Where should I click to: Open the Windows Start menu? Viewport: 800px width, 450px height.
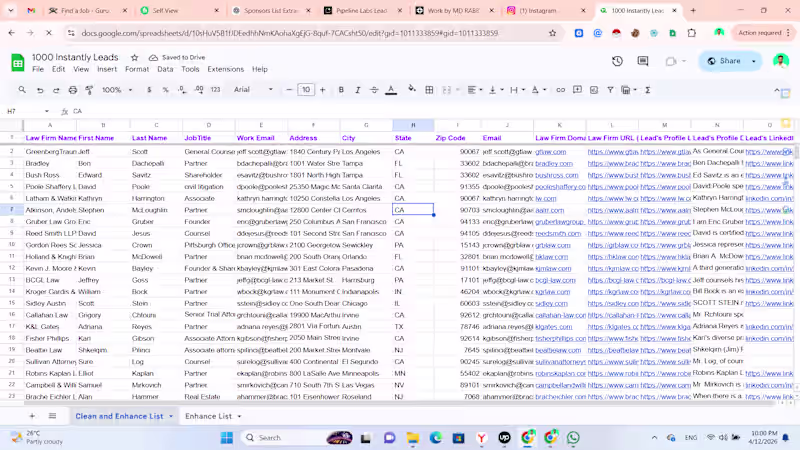[227, 437]
